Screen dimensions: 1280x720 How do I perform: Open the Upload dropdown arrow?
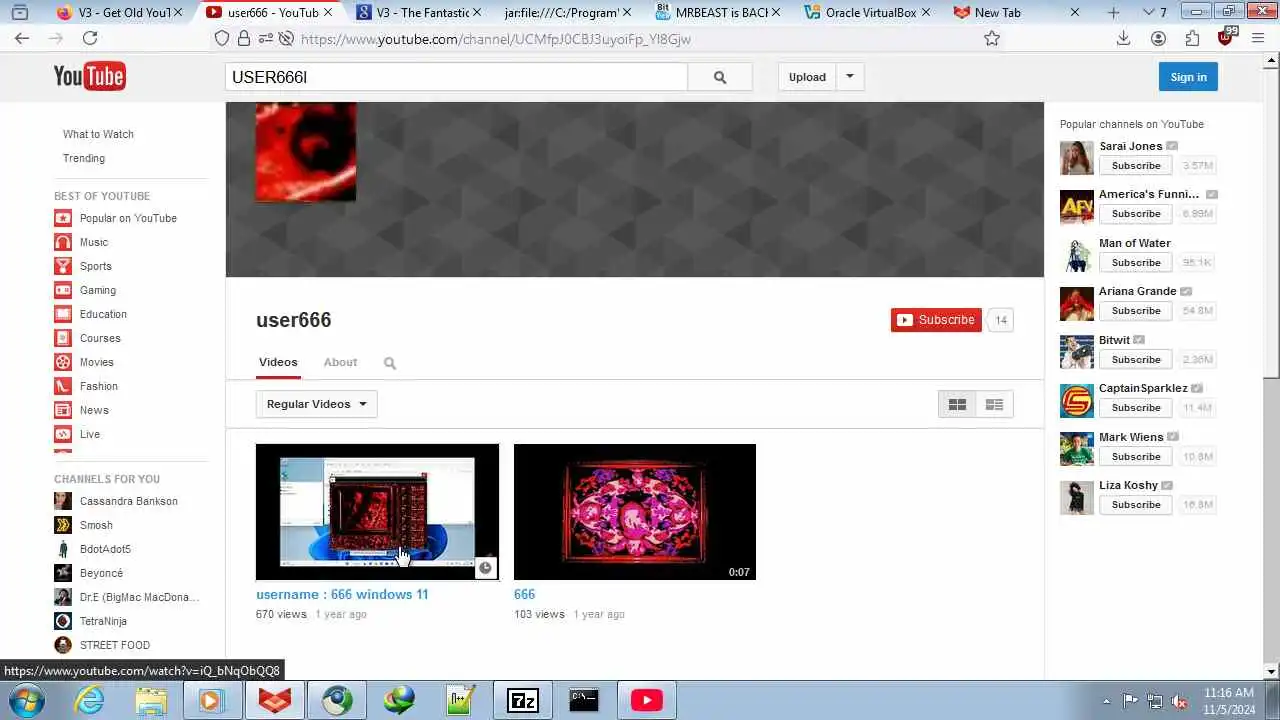pyautogui.click(x=850, y=77)
